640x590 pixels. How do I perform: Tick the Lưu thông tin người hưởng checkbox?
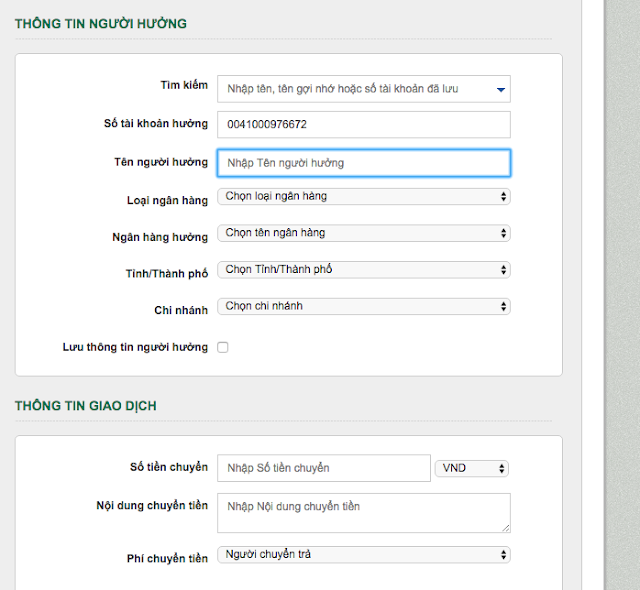[x=223, y=348]
